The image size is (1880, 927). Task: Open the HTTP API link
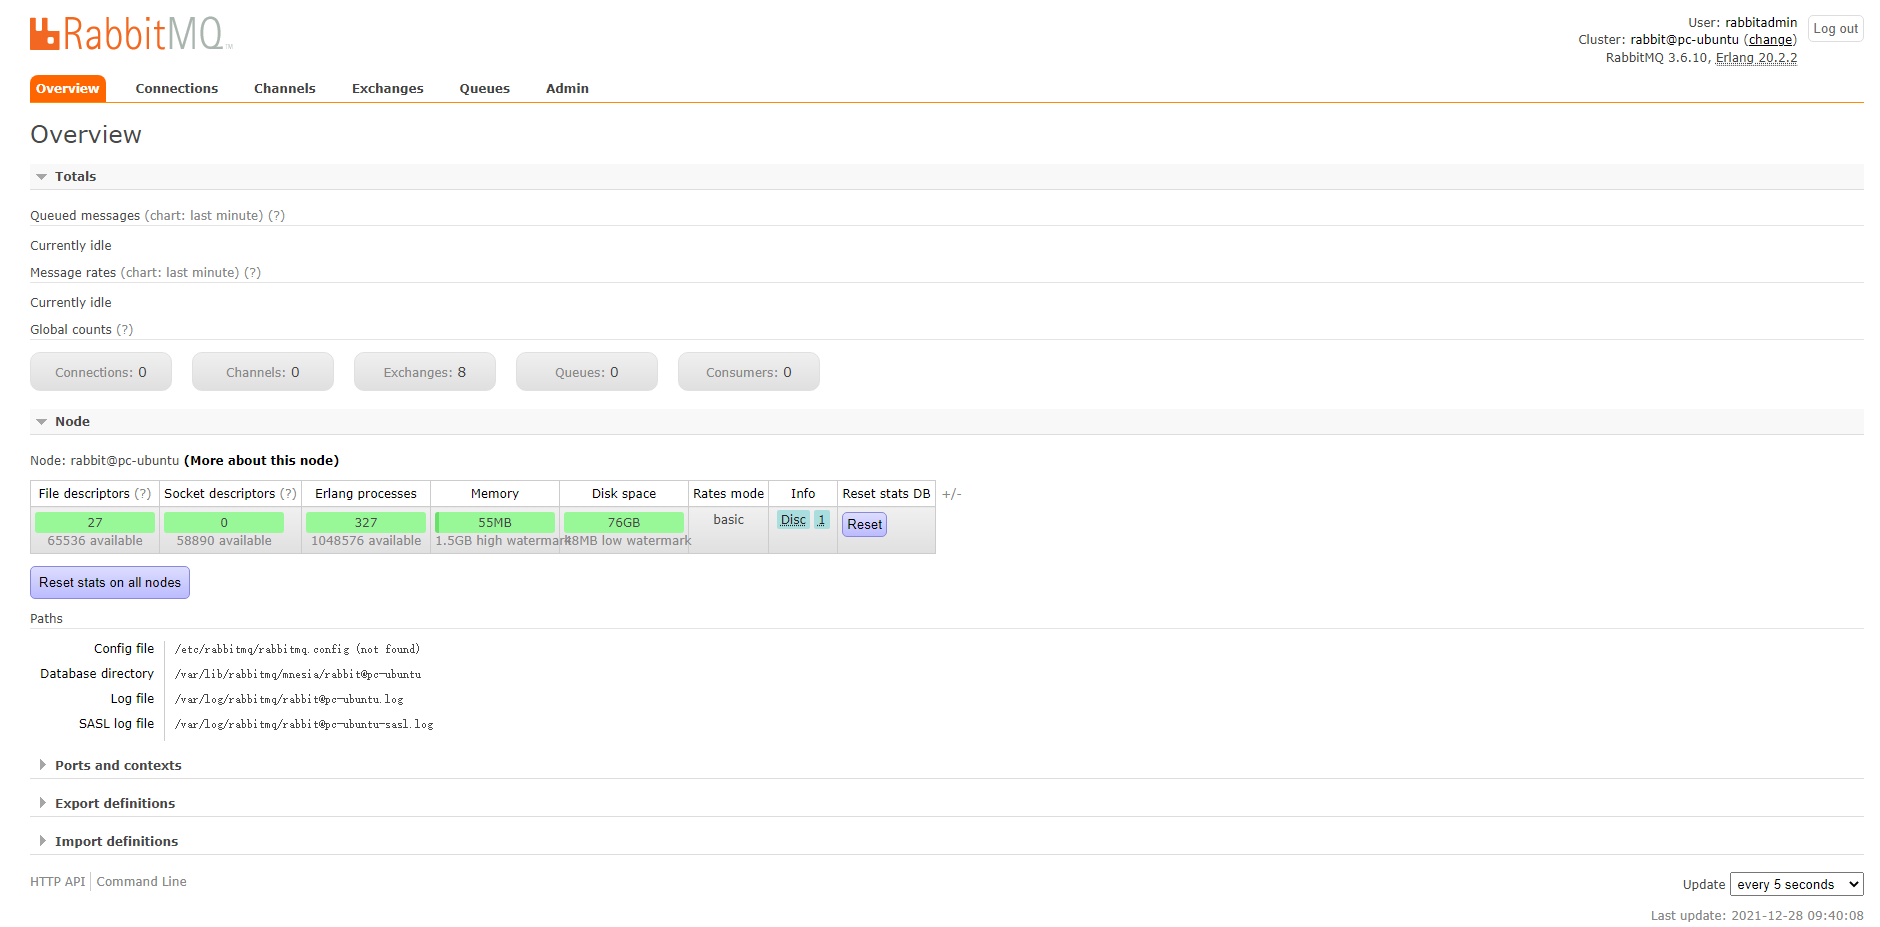click(58, 882)
